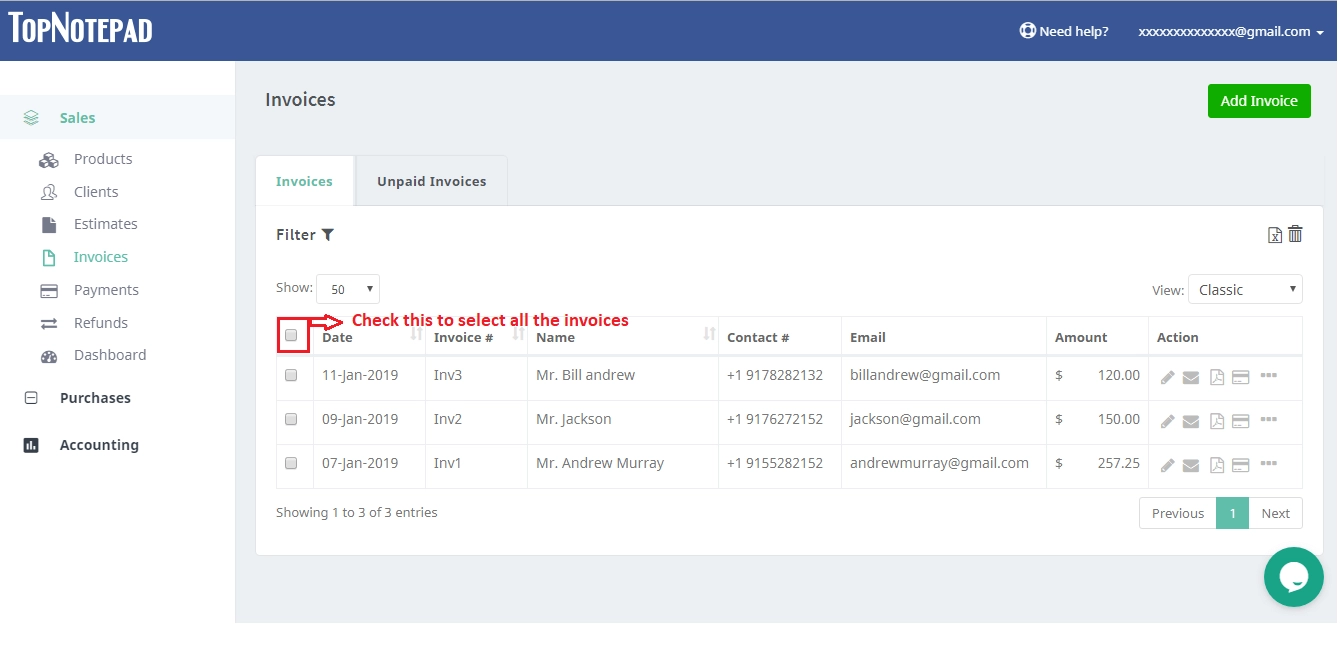Sort the table by the Date column
Viewport: 1340px width, 660px height.
(336, 337)
